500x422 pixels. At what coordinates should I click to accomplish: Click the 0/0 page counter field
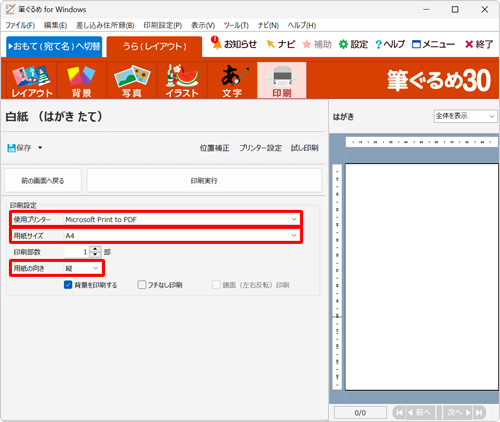coord(360,413)
